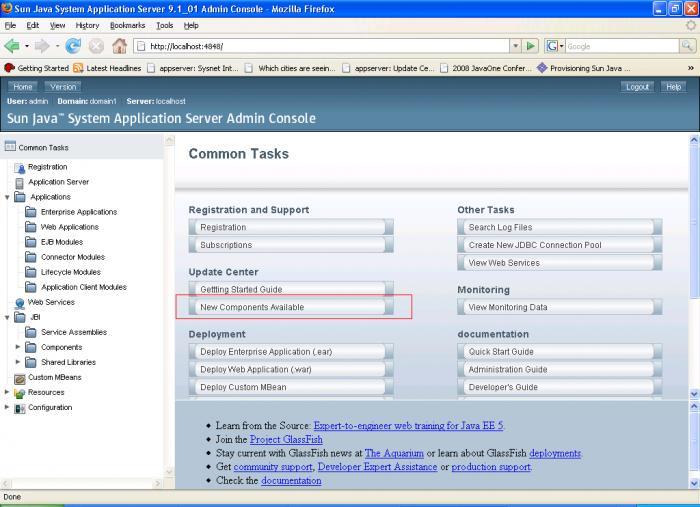Select Lifecycle Modules in the tree
The height and width of the screenshot is (507, 700).
tap(70, 272)
